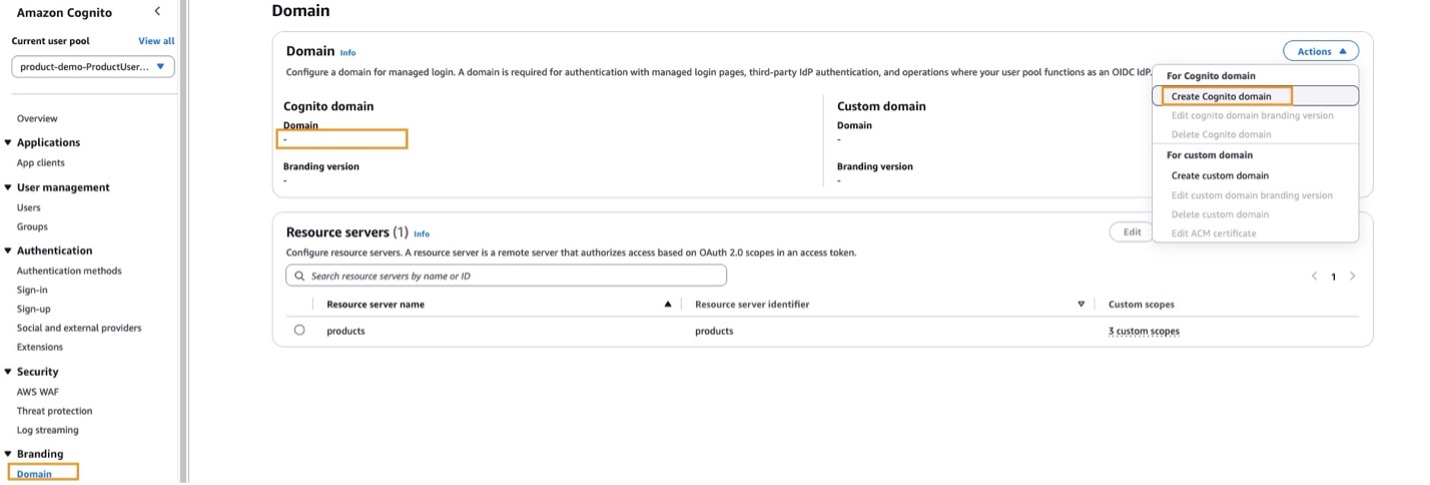Collapse the User management section

9,188
